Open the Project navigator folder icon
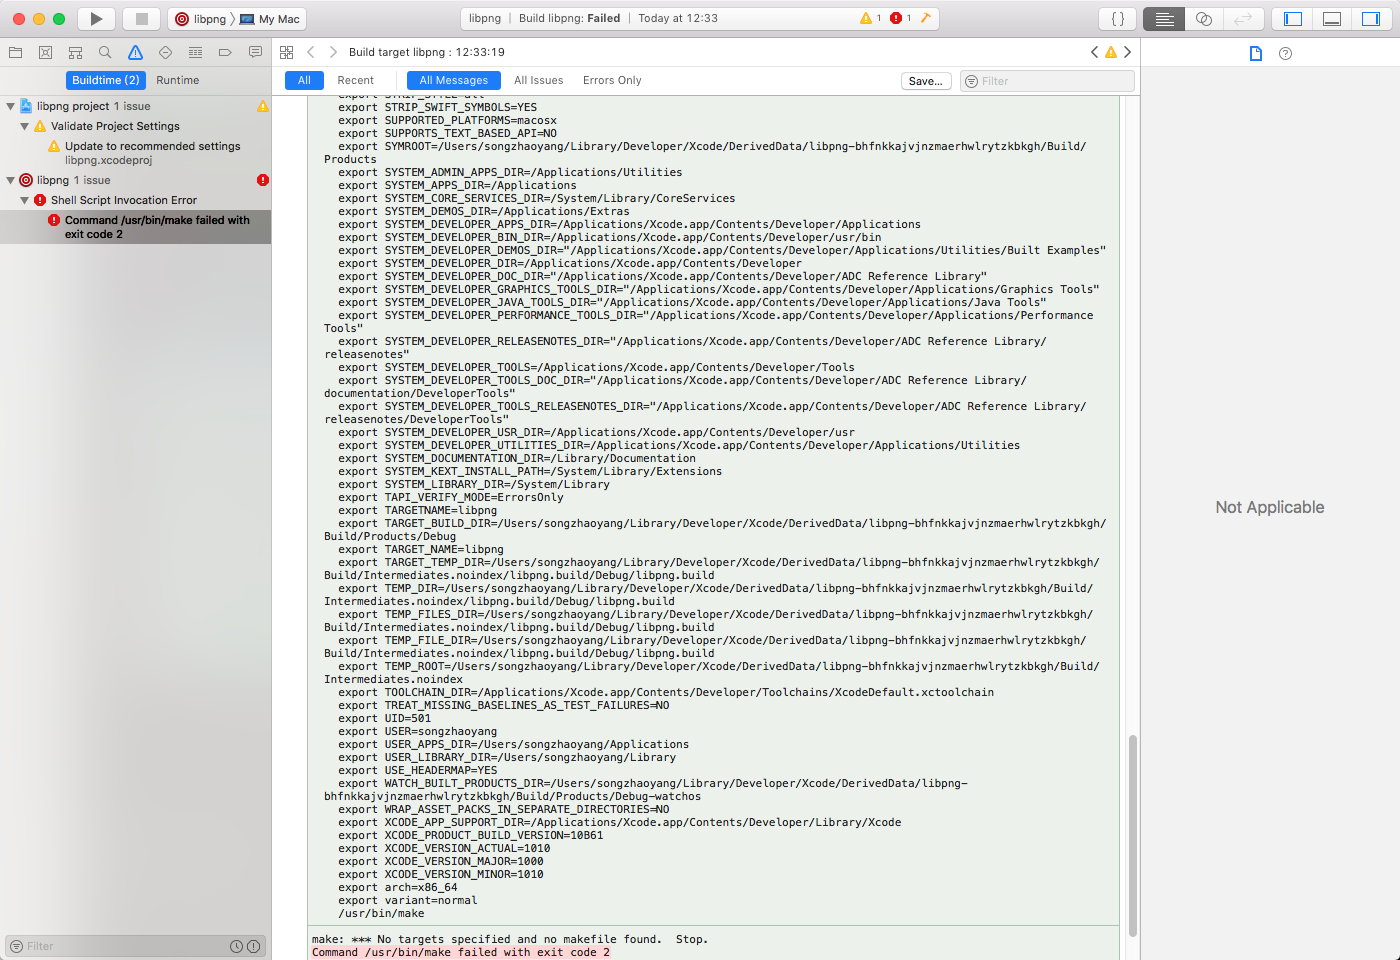The height and width of the screenshot is (960, 1400). [15, 52]
